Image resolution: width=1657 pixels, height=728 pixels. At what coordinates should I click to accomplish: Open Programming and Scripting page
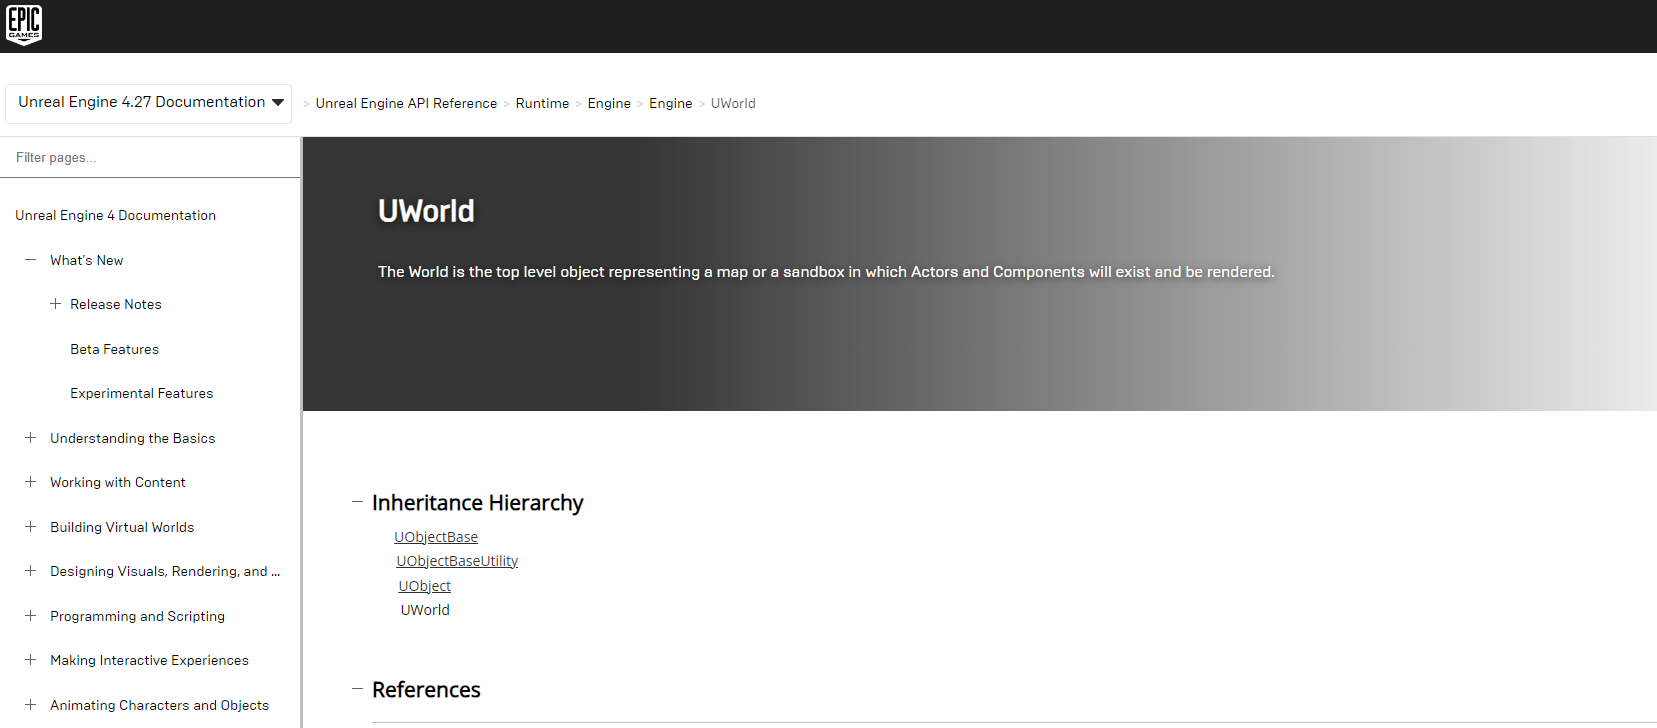coord(138,616)
